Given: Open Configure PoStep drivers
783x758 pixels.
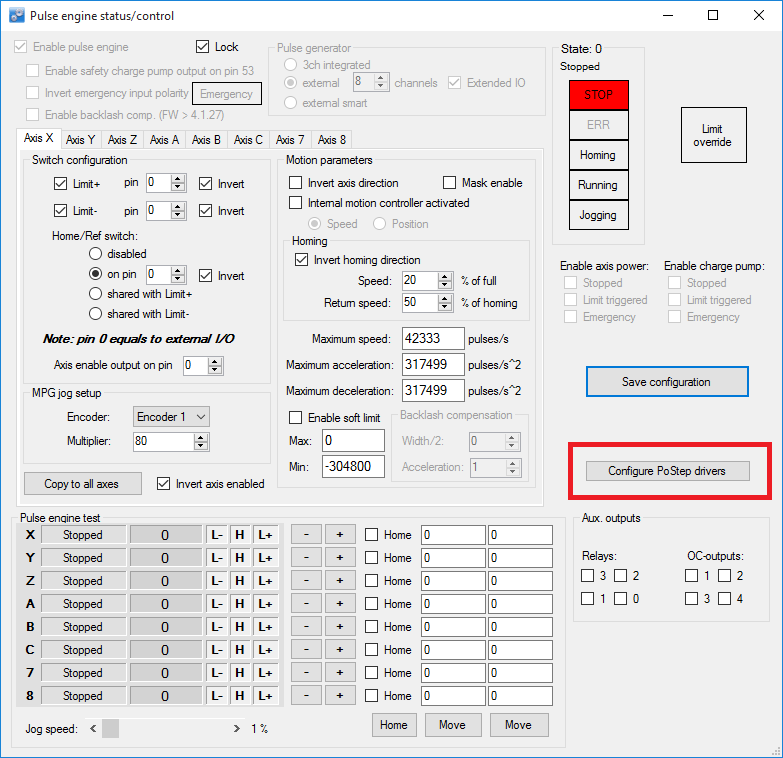Looking at the screenshot, I should 668,470.
